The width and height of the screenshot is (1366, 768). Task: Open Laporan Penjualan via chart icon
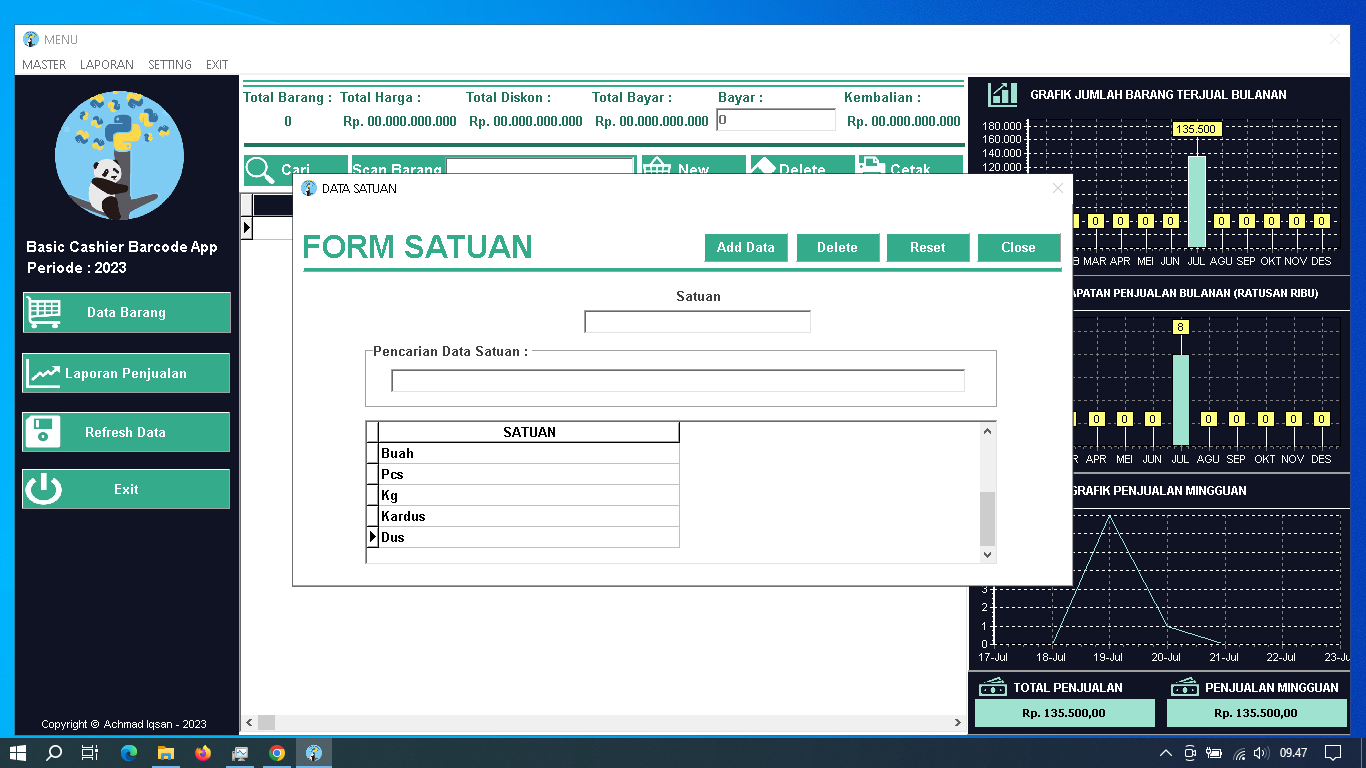44,372
